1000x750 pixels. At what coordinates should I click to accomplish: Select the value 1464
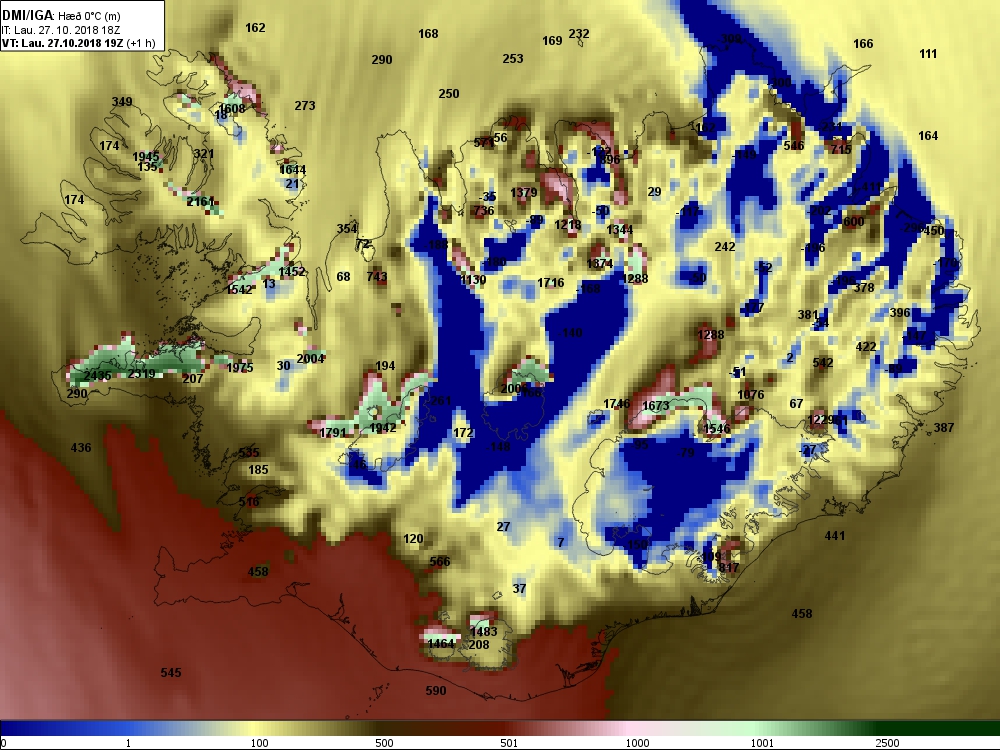point(441,643)
